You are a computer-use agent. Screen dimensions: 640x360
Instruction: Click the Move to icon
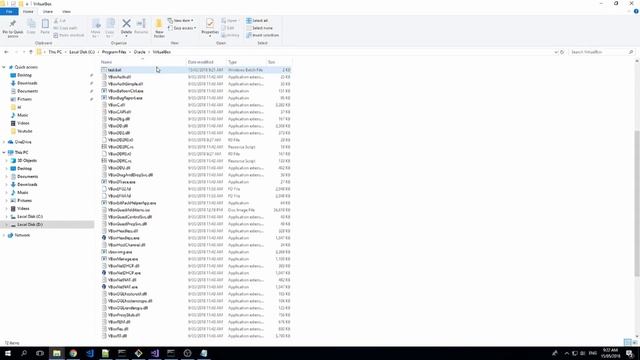[x=96, y=24]
